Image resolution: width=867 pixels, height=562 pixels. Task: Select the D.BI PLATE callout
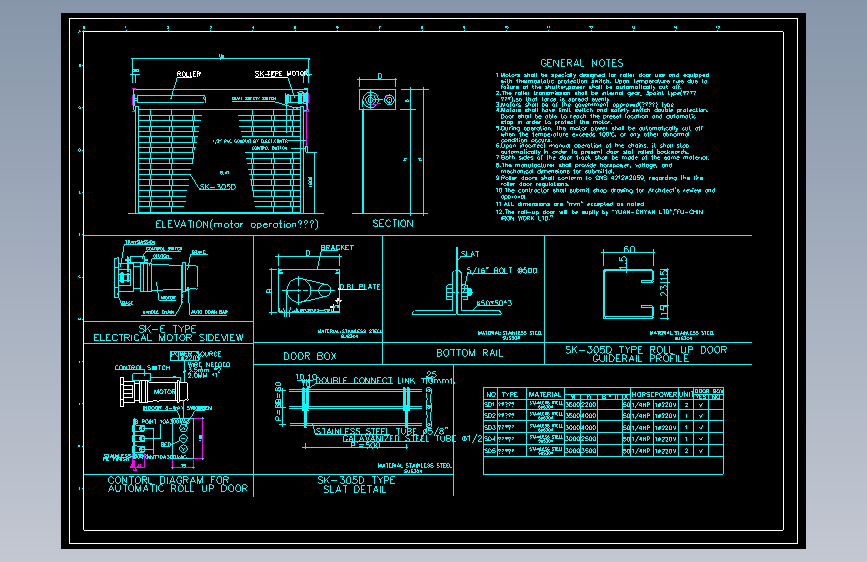(x=359, y=287)
